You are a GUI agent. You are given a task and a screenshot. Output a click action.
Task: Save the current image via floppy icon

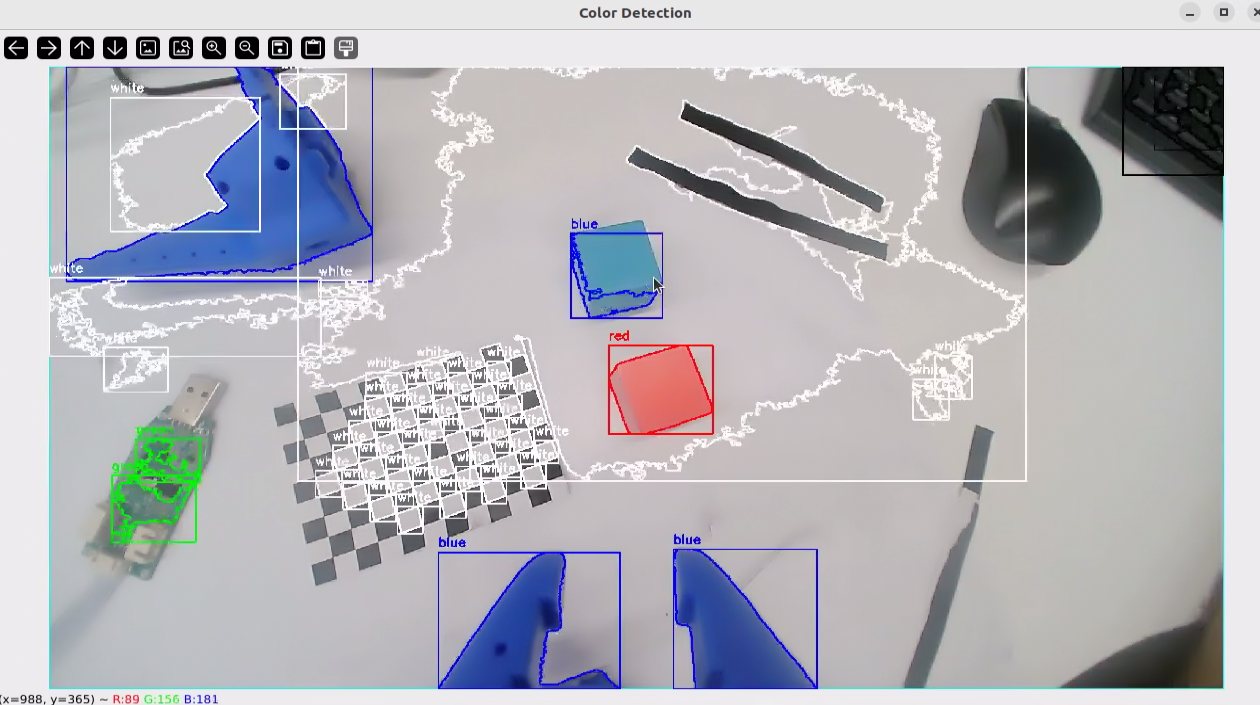280,48
